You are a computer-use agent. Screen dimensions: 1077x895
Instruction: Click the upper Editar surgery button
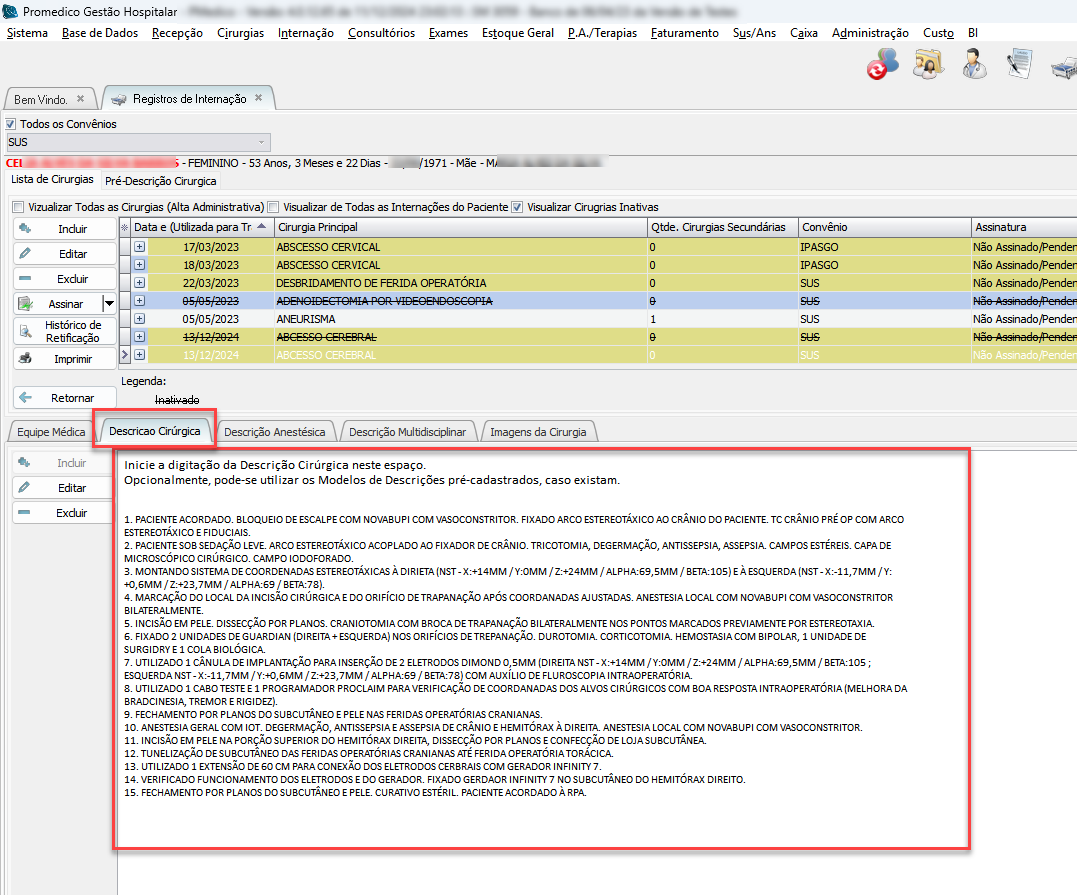65,254
